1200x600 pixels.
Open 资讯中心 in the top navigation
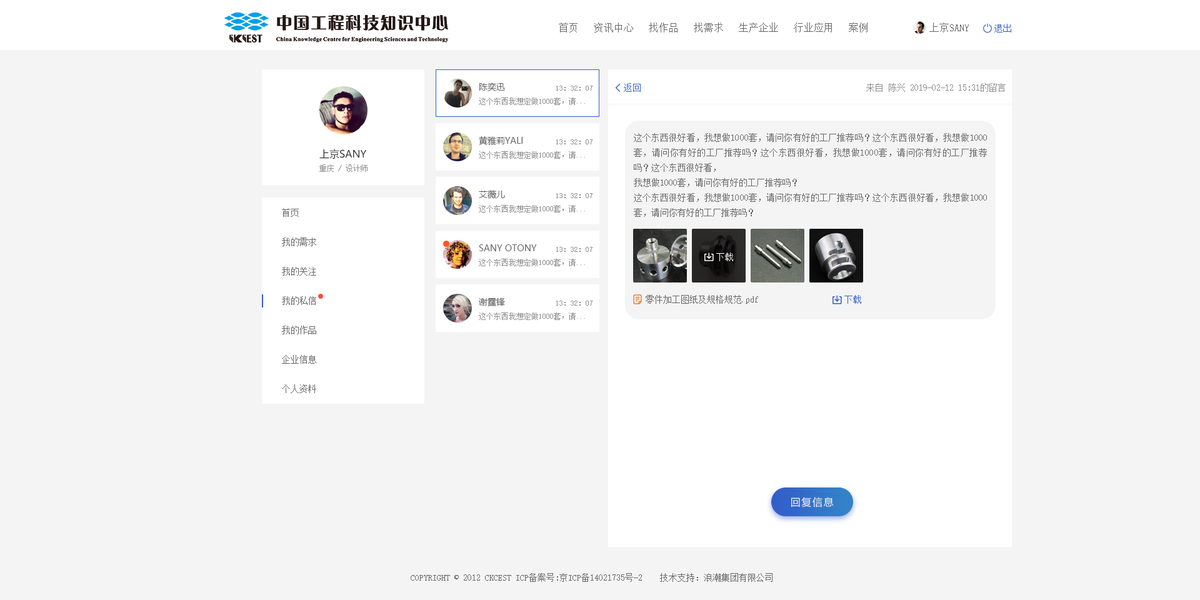click(x=613, y=28)
